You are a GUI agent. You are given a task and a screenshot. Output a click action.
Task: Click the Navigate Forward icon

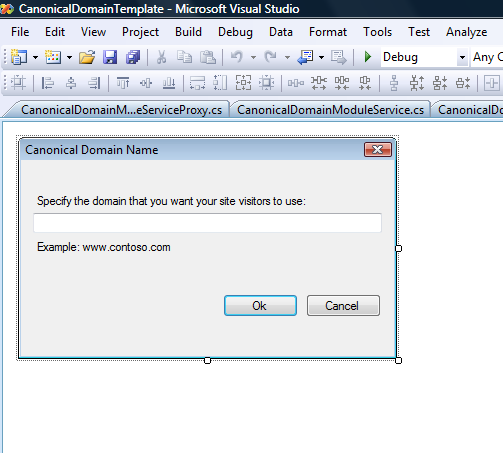tap(339, 57)
